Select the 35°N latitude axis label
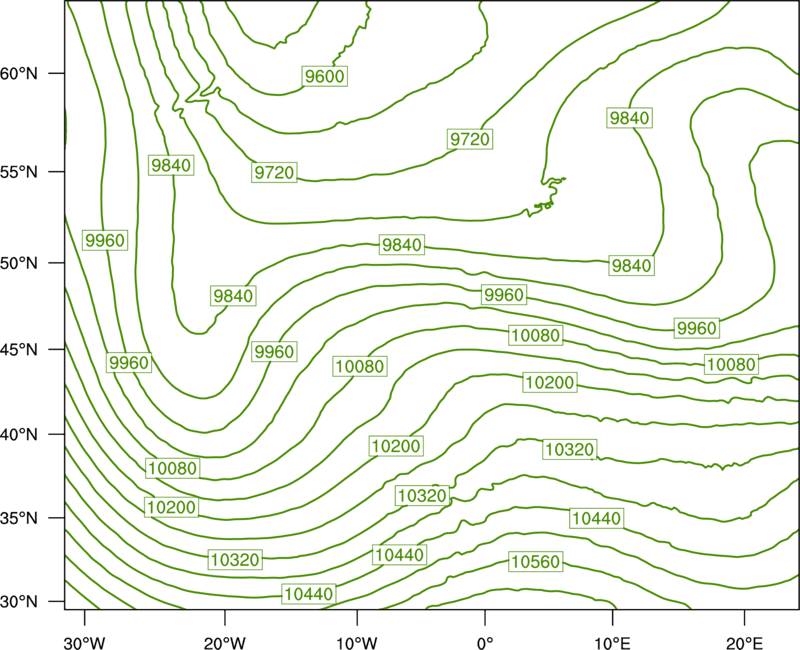The height and width of the screenshot is (650, 800). pyautogui.click(x=19, y=518)
